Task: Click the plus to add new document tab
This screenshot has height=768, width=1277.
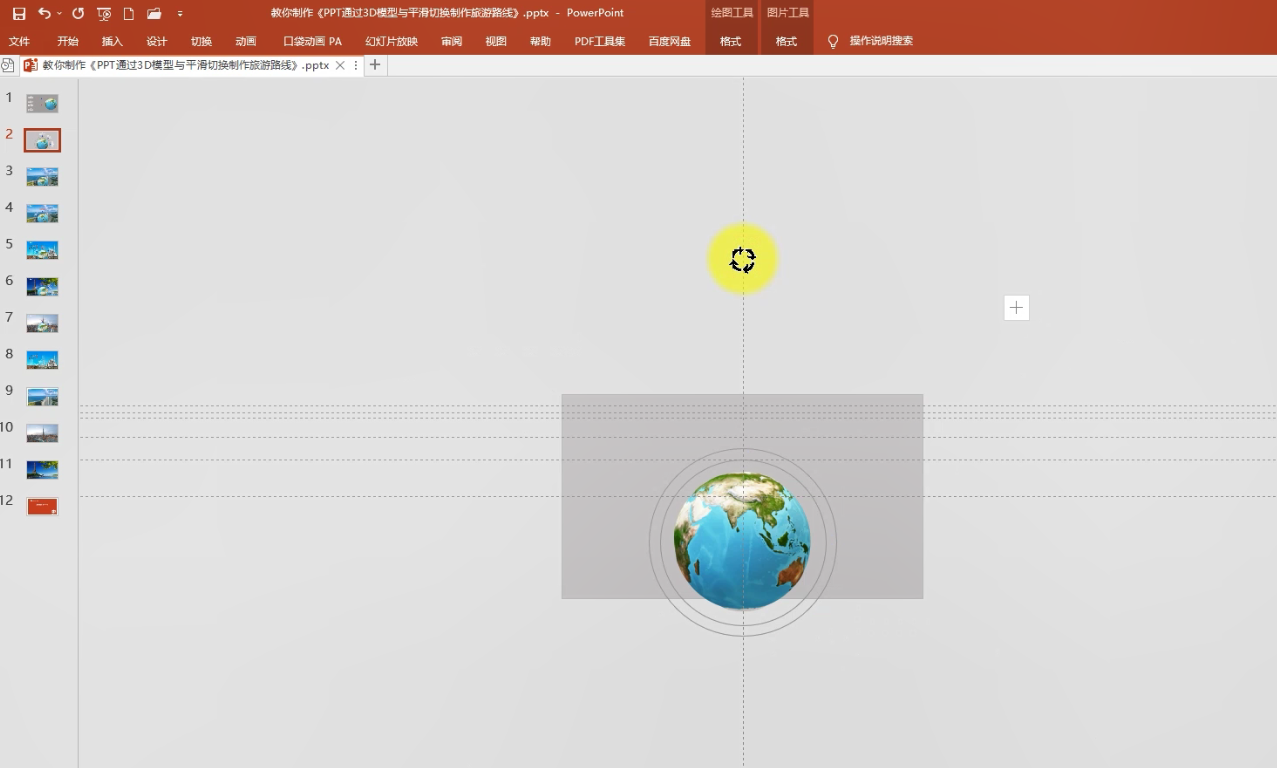Action: click(375, 65)
